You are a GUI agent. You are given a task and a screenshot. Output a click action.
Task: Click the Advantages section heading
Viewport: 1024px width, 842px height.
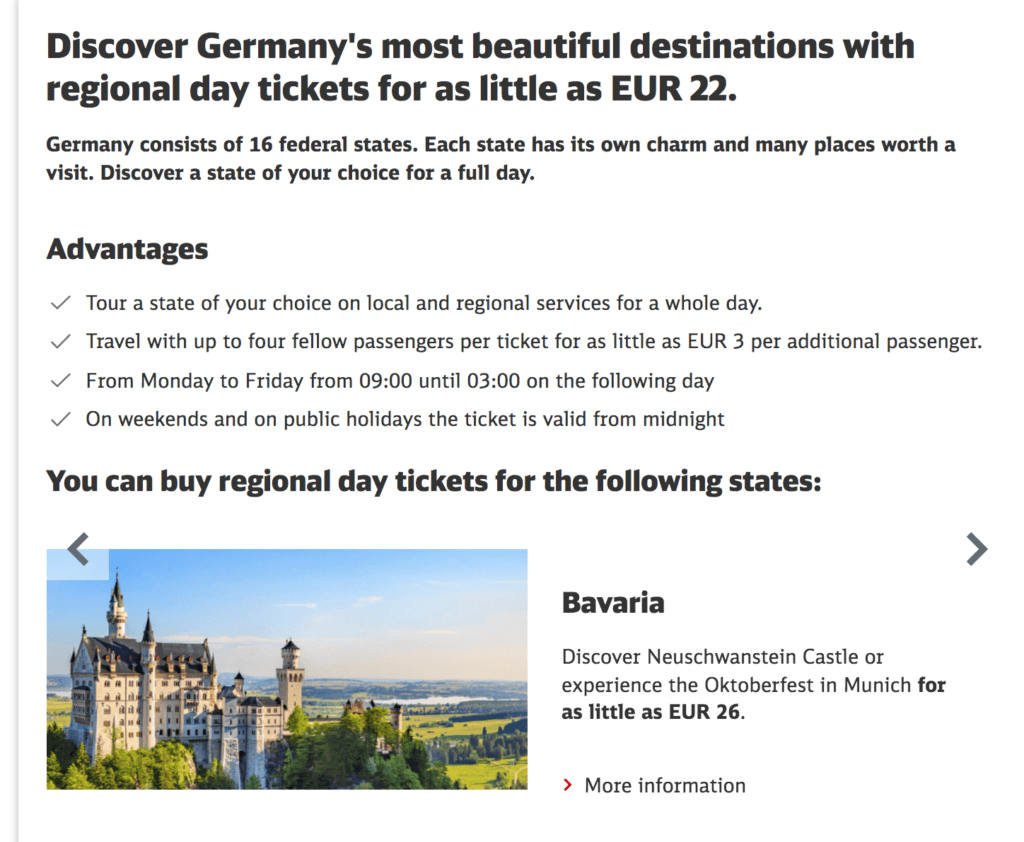(x=127, y=249)
